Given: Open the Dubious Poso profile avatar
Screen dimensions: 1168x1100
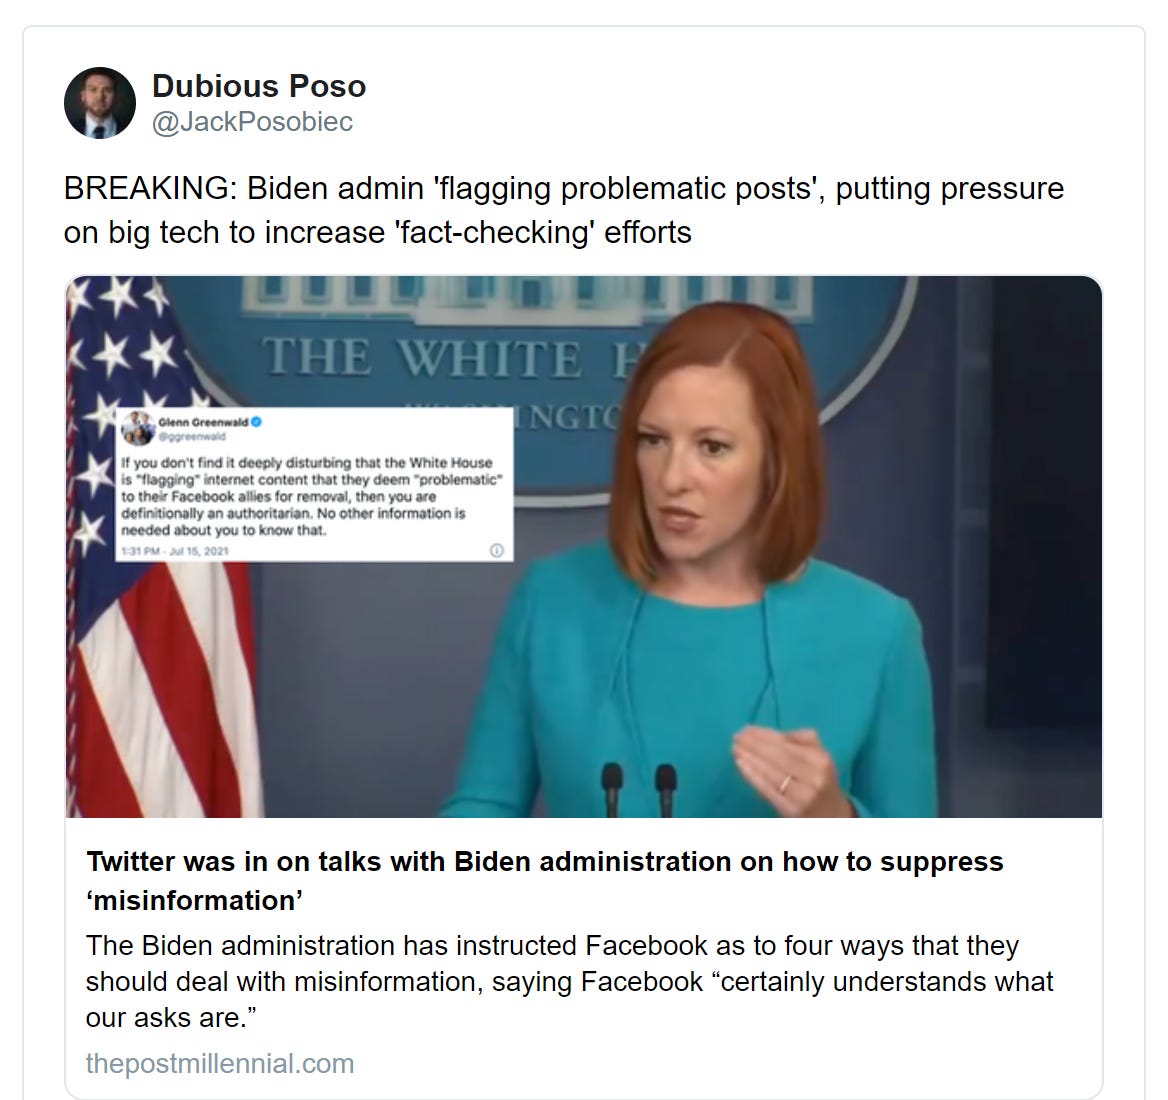Looking at the screenshot, I should pyautogui.click(x=100, y=104).
